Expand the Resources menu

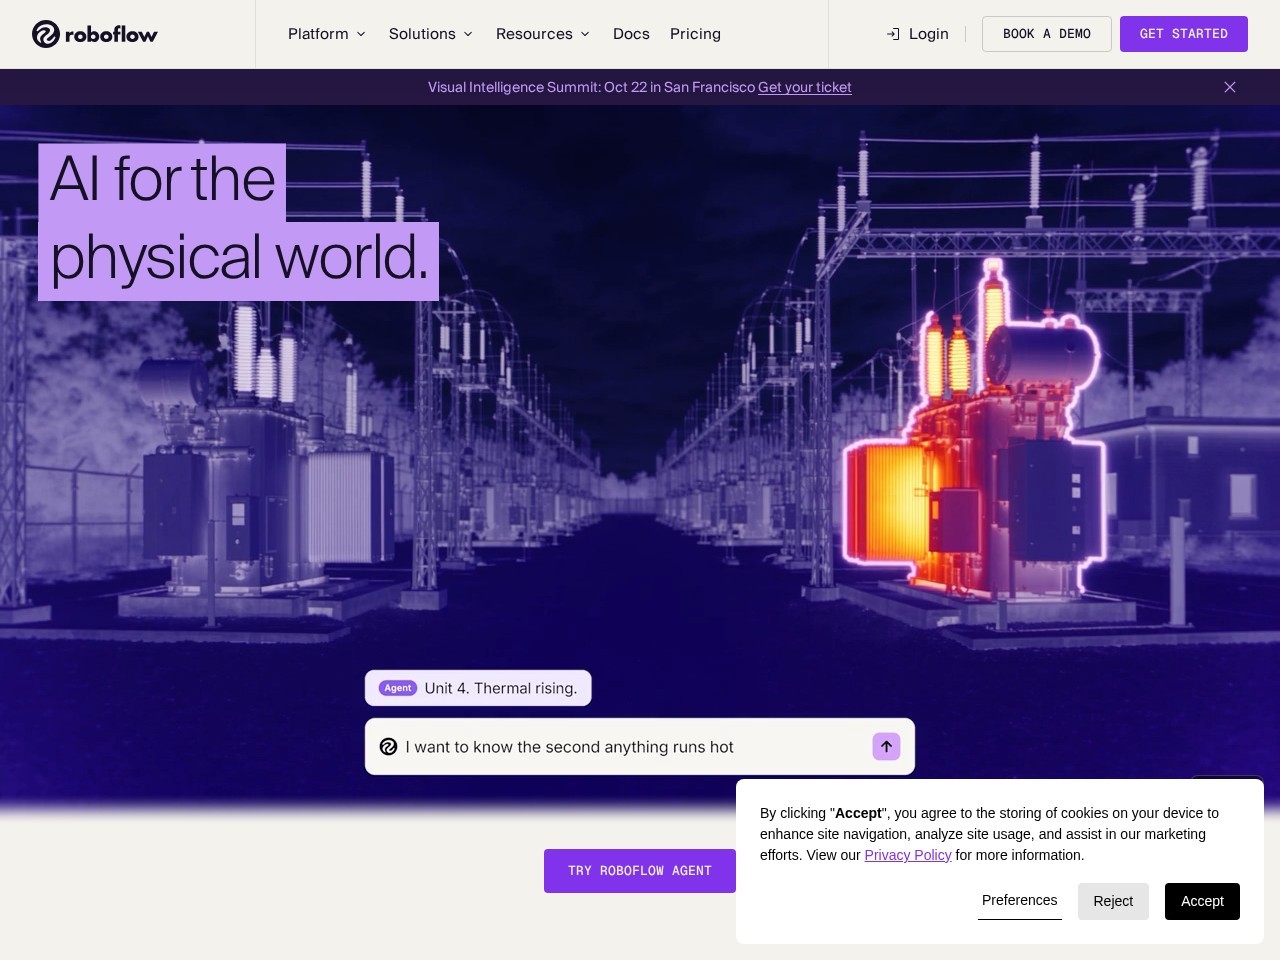coord(543,34)
